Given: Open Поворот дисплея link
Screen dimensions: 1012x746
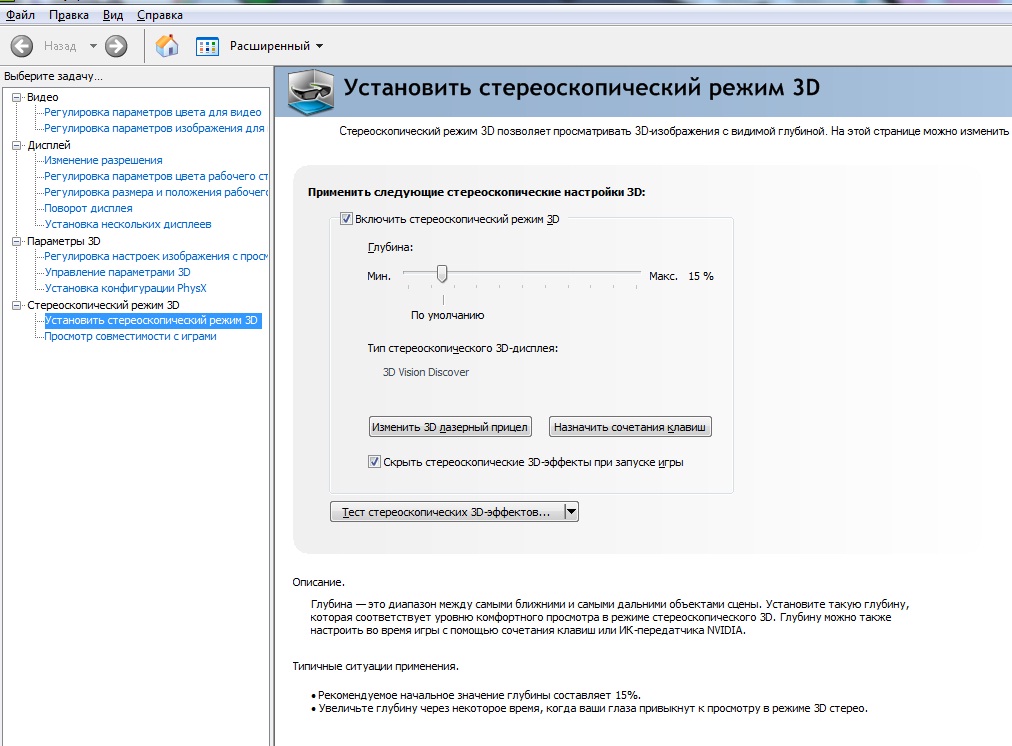Looking at the screenshot, I should pyautogui.click(x=88, y=208).
